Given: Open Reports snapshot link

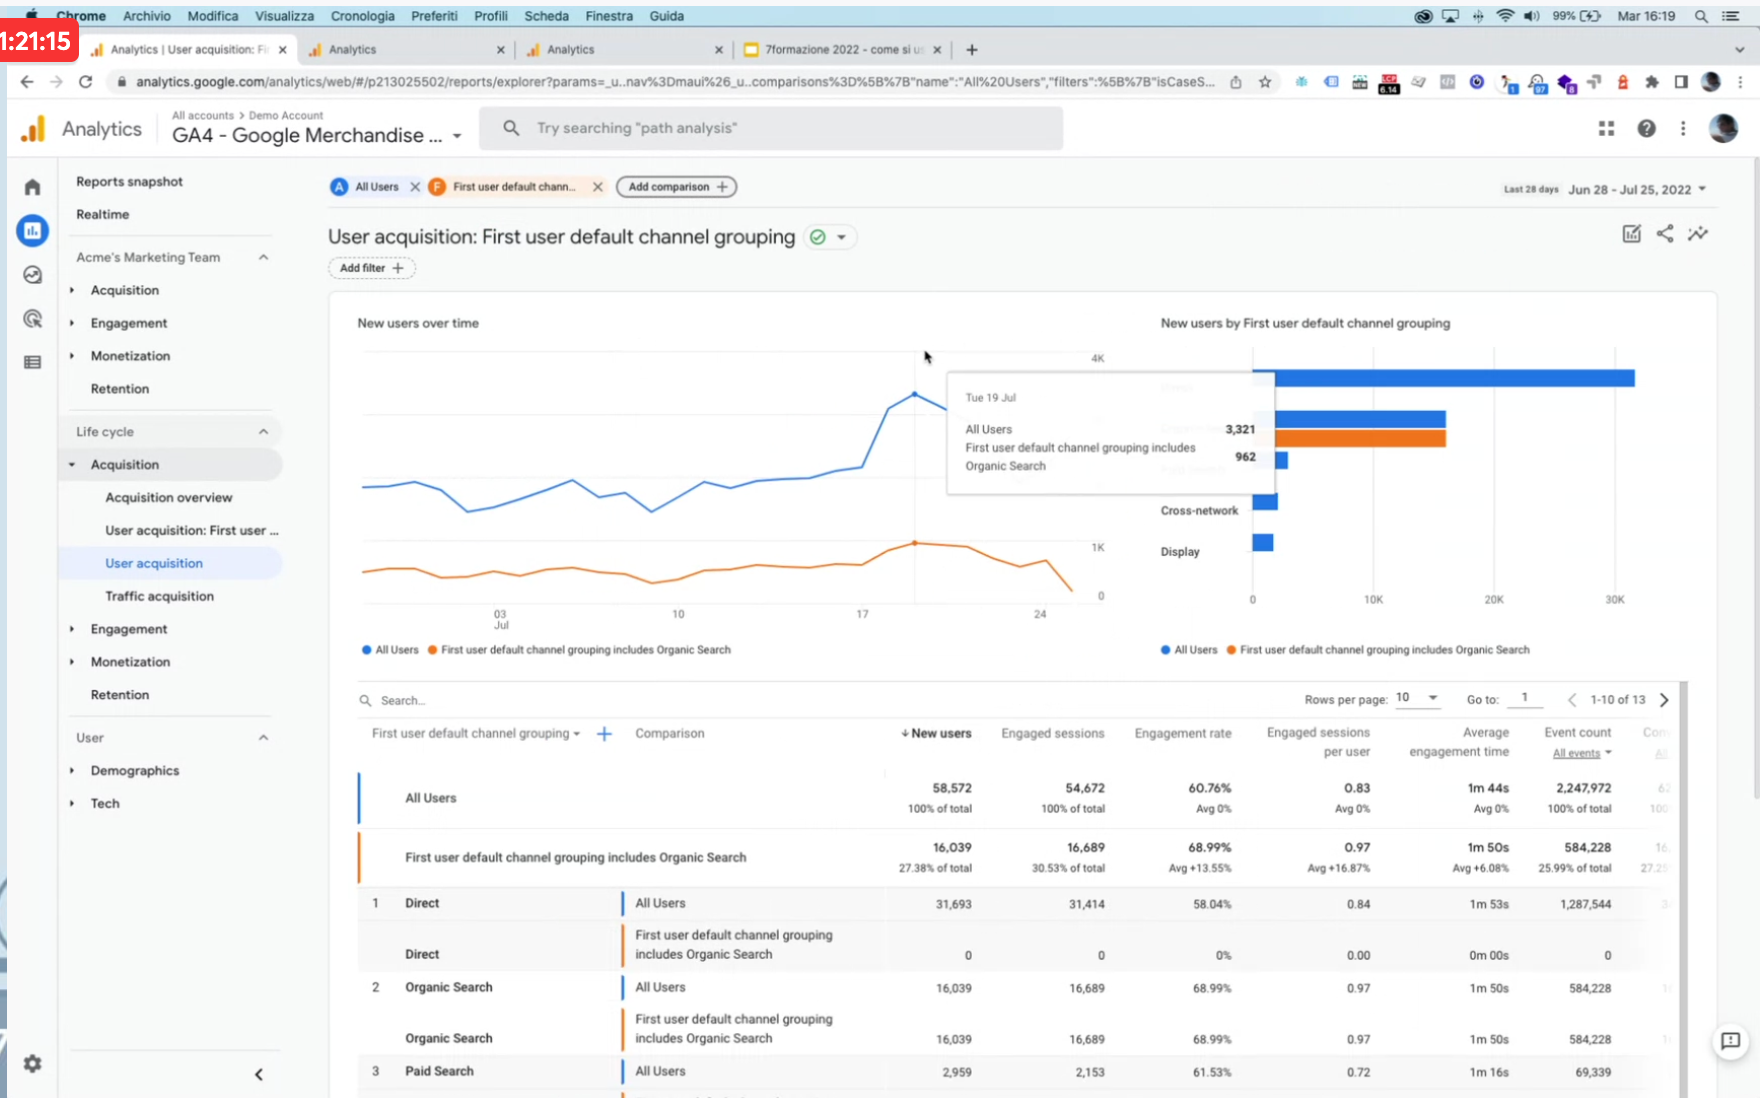Looking at the screenshot, I should [129, 181].
